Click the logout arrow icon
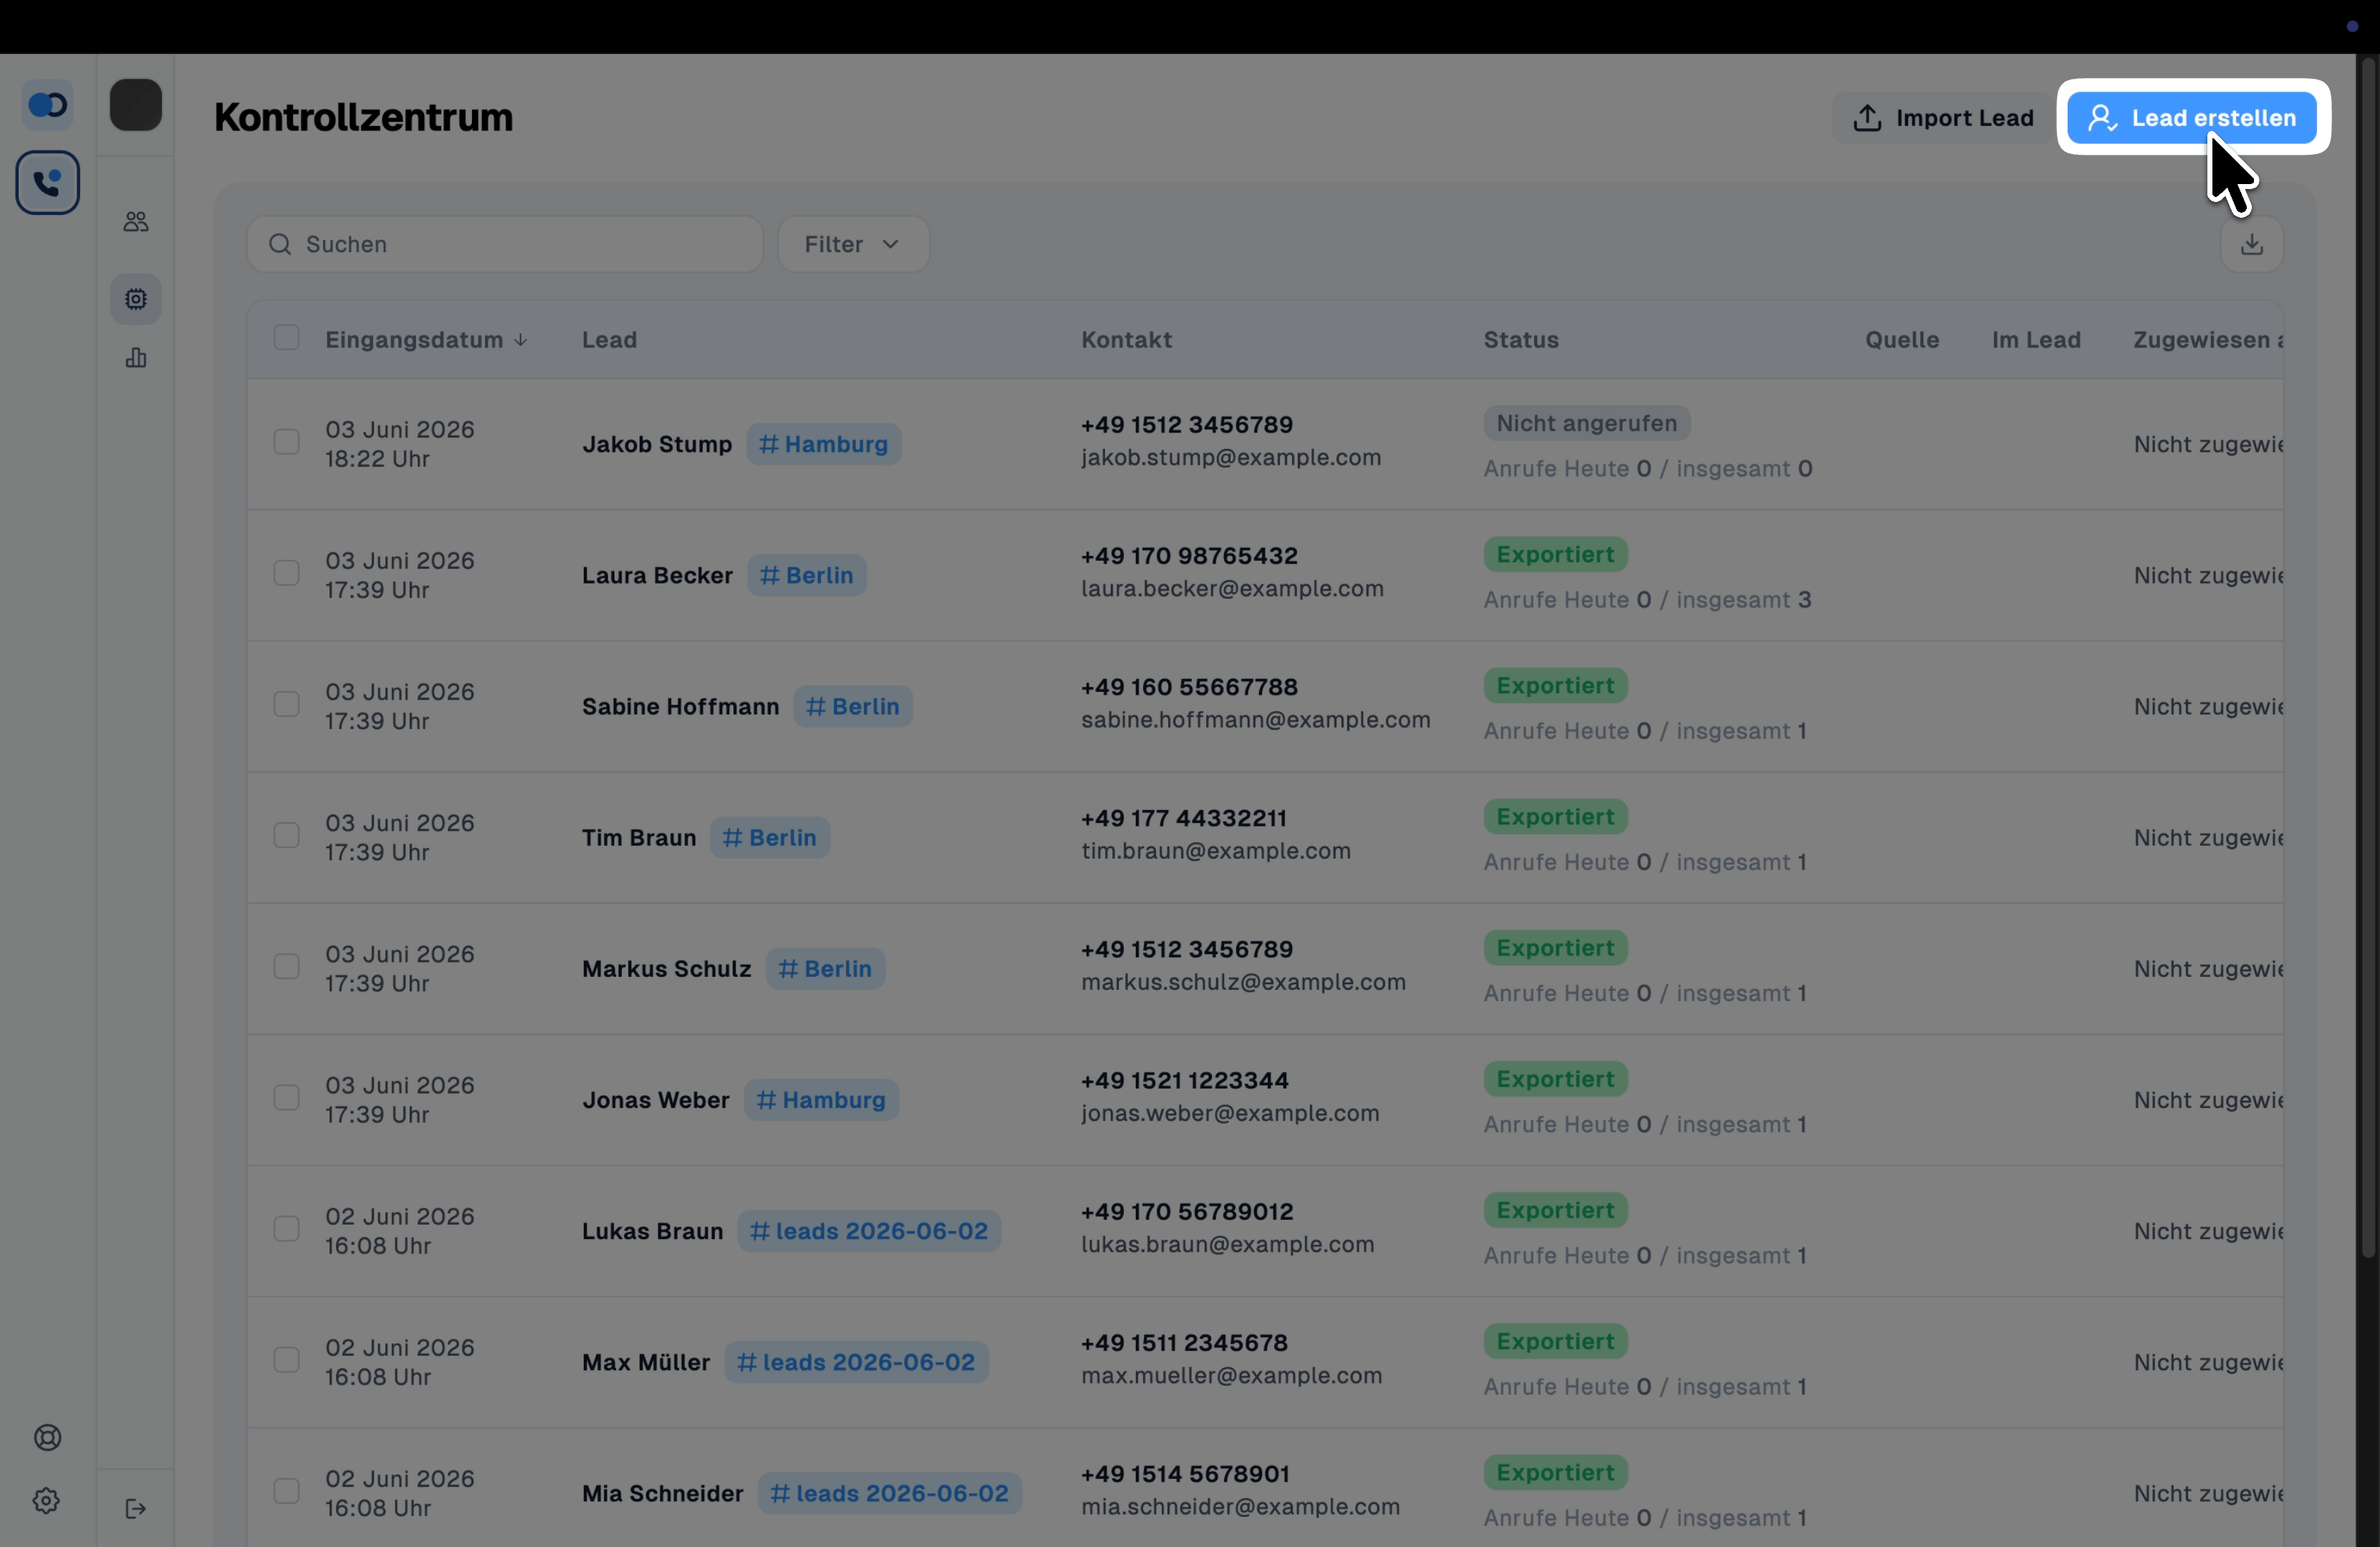Screen dimensions: 2380x1547 pos(136,1508)
